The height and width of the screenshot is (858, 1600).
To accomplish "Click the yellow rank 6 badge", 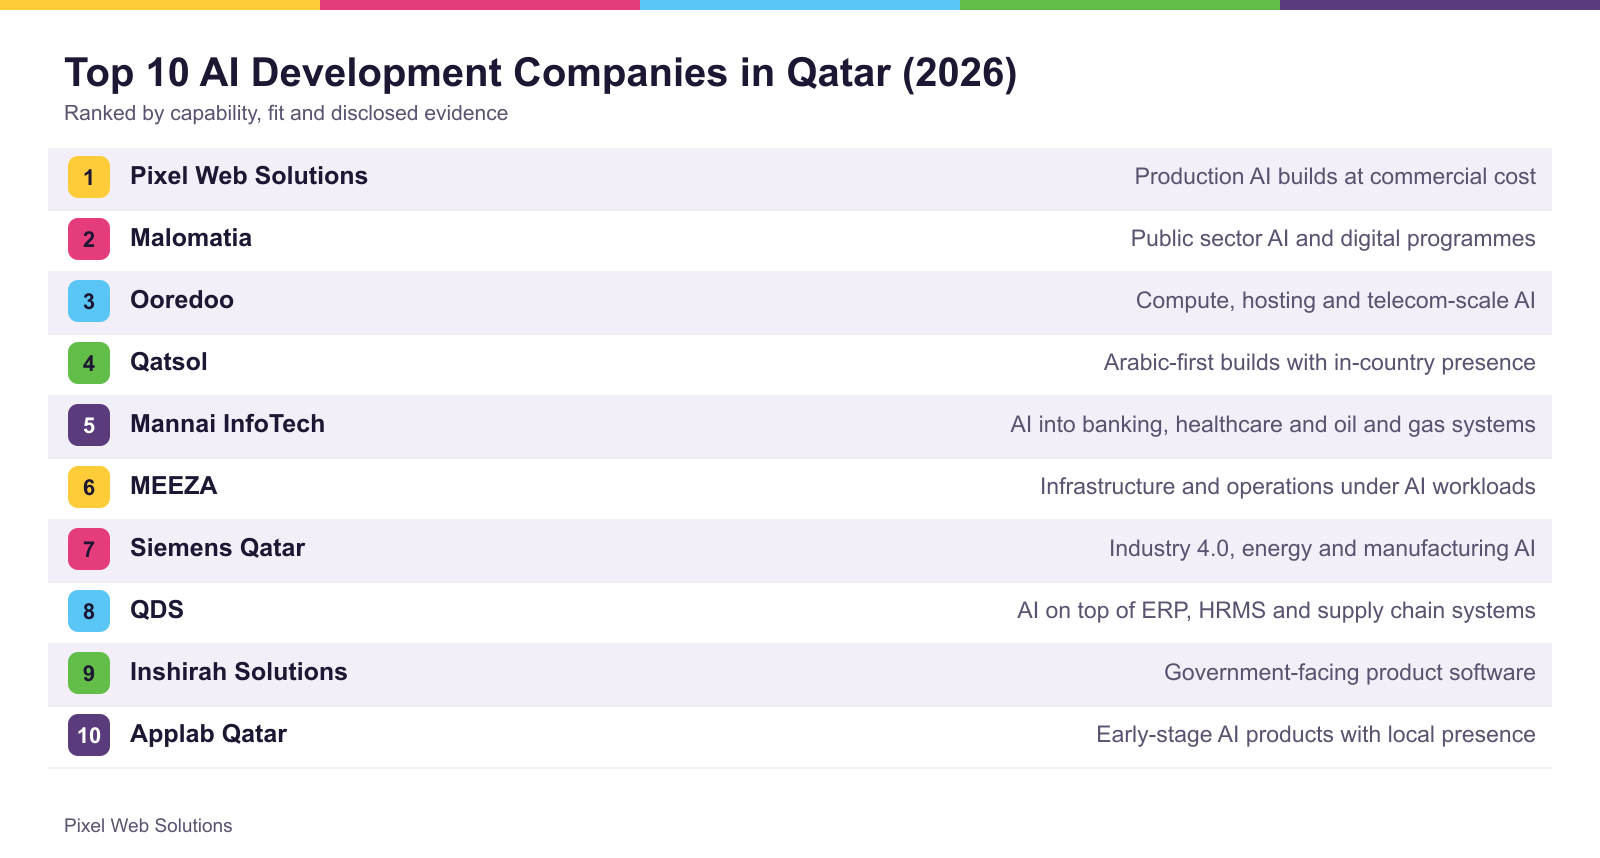I will [89, 487].
